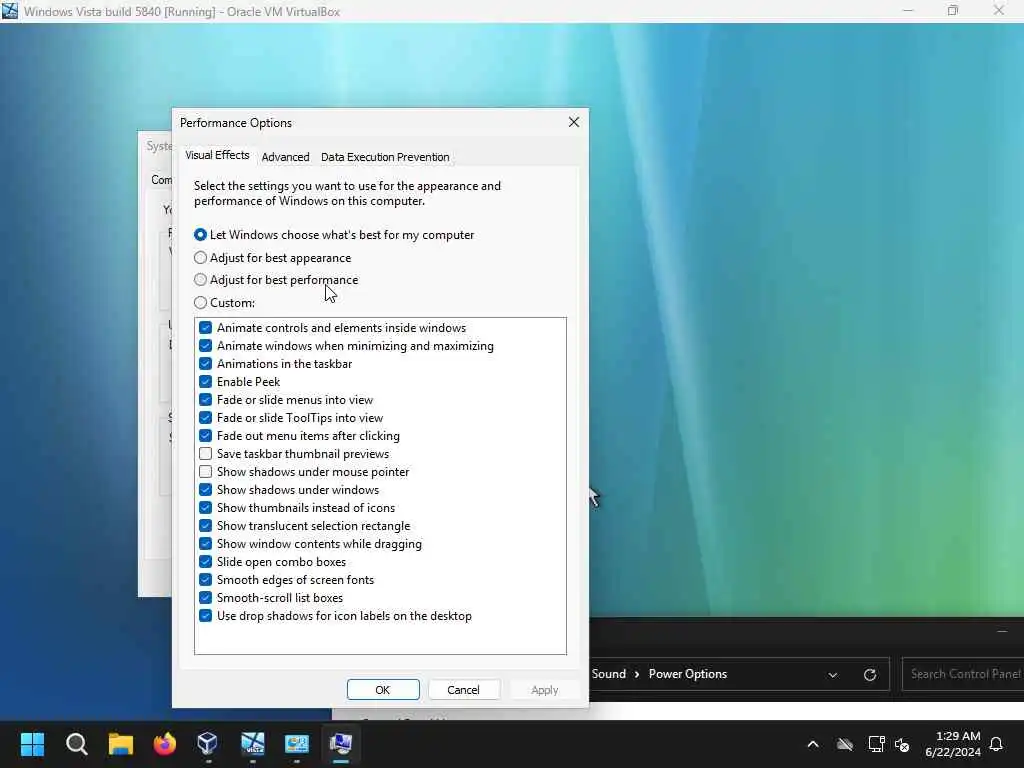This screenshot has width=1024, height=768.
Task: Open the Windows Start menu
Action: 32,744
